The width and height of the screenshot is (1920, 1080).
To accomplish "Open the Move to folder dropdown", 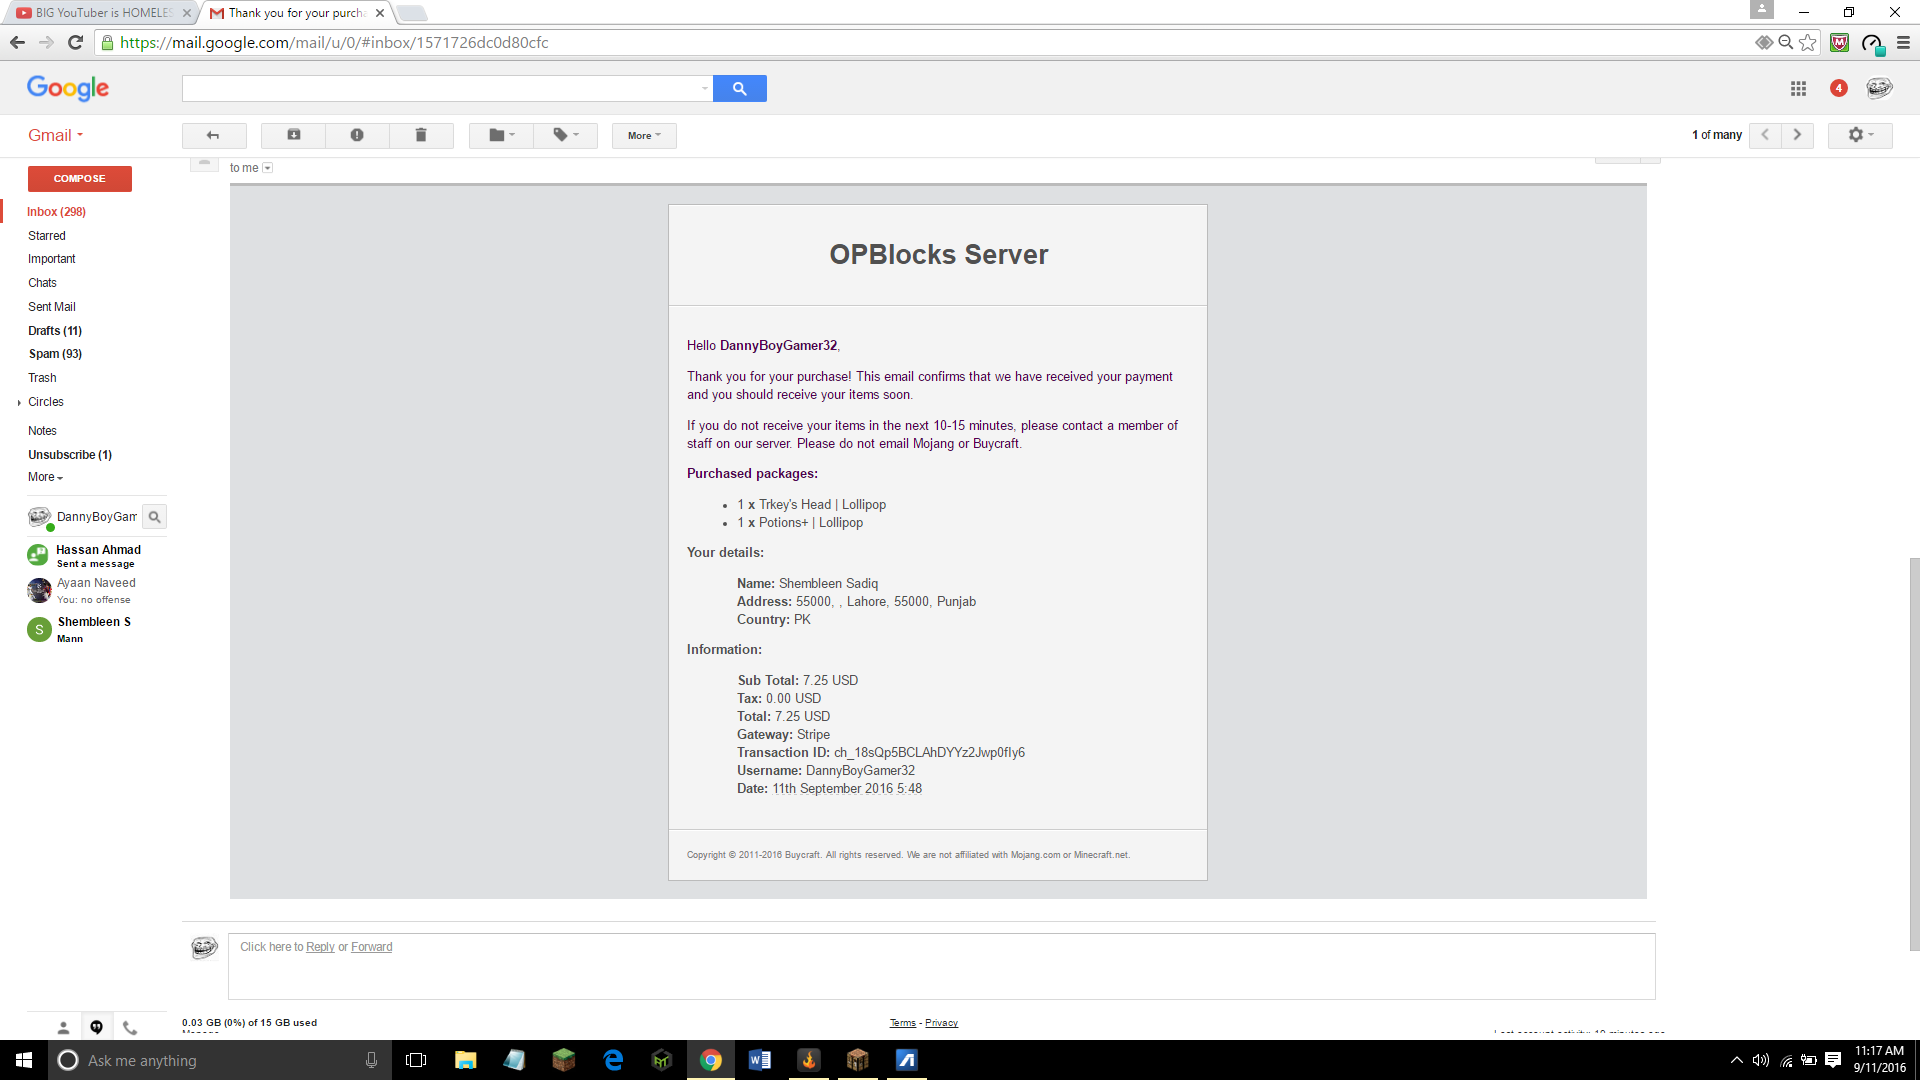I will [501, 135].
